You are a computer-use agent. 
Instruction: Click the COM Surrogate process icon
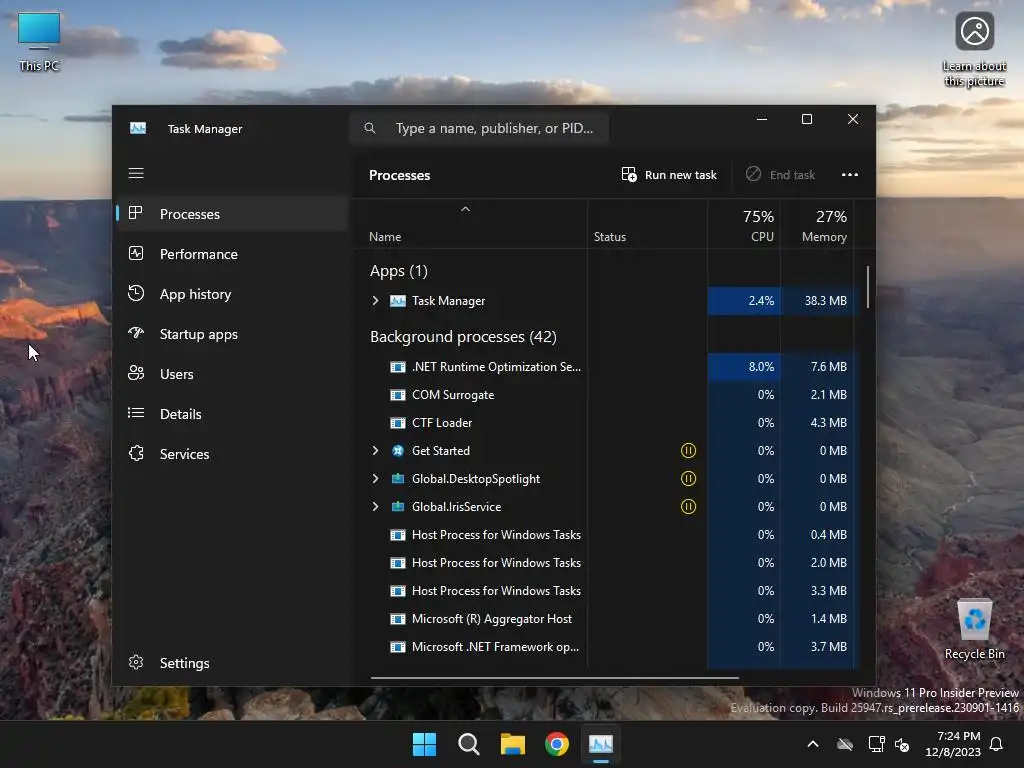[x=398, y=394]
